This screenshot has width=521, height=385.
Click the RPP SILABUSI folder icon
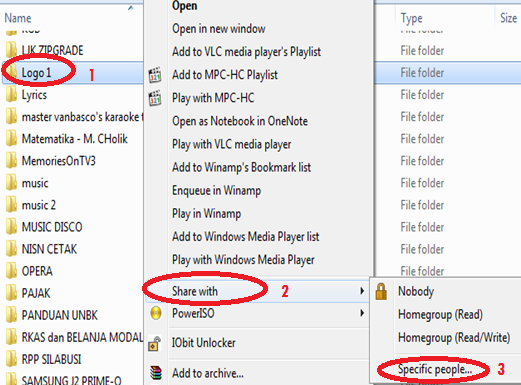coord(11,358)
